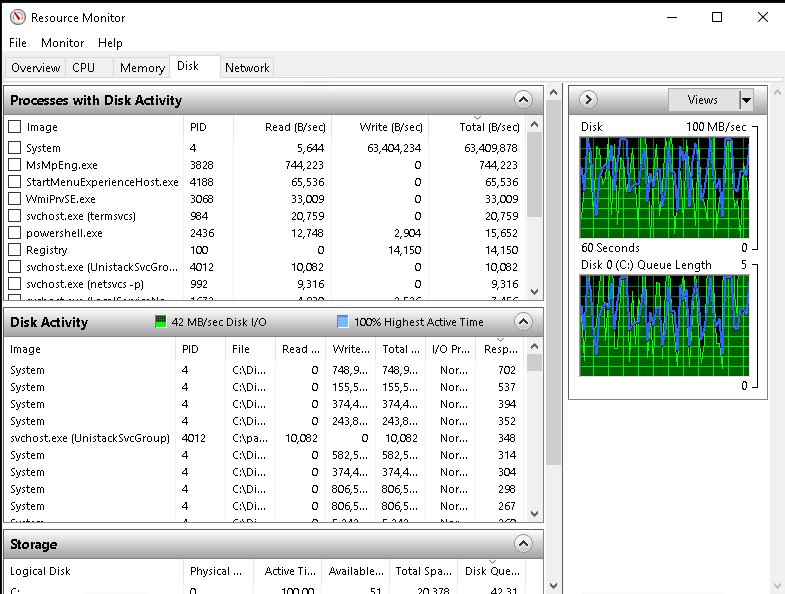Select the svchost.exe (UnistackSvcGroup) disk activity row
This screenshot has height=594, width=785.
point(90,438)
